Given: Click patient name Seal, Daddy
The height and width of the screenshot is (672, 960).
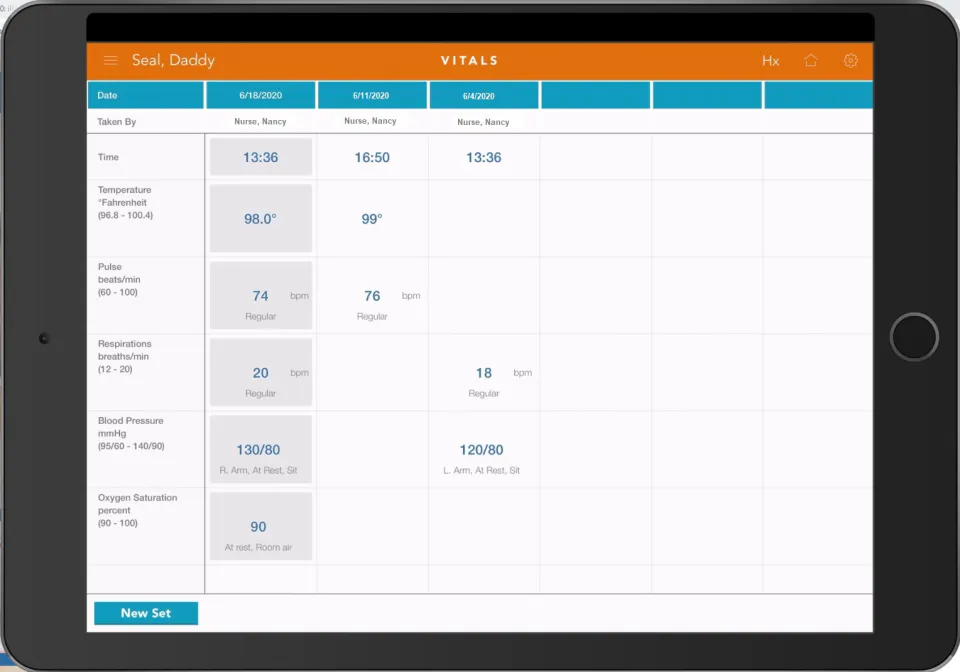Looking at the screenshot, I should [173, 60].
